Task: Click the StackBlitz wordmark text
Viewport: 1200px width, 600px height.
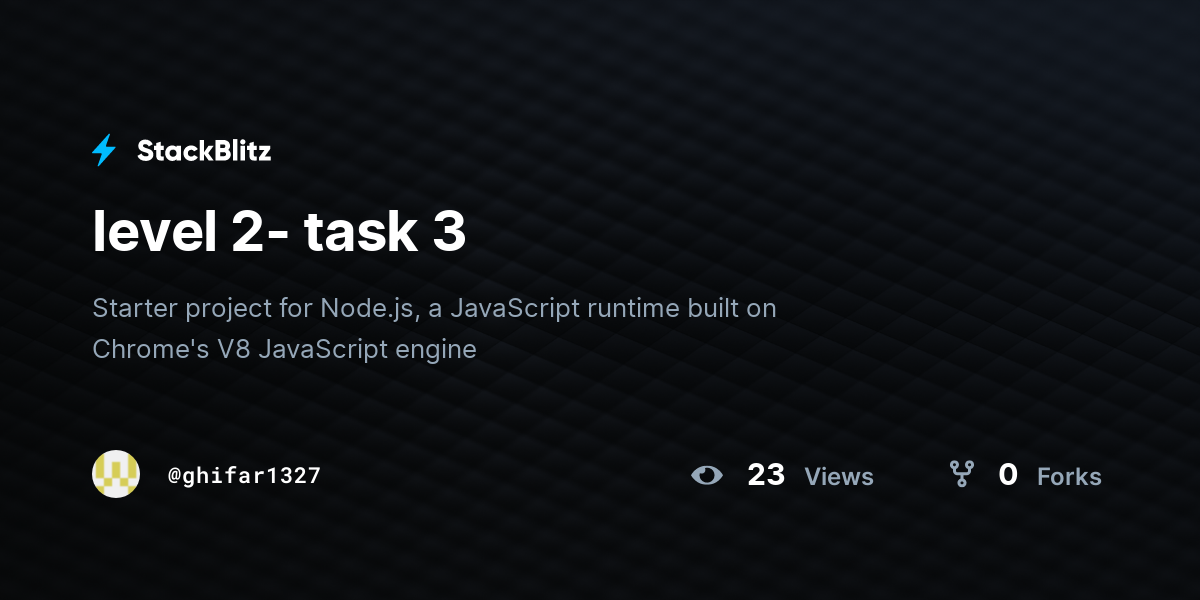Action: click(204, 151)
